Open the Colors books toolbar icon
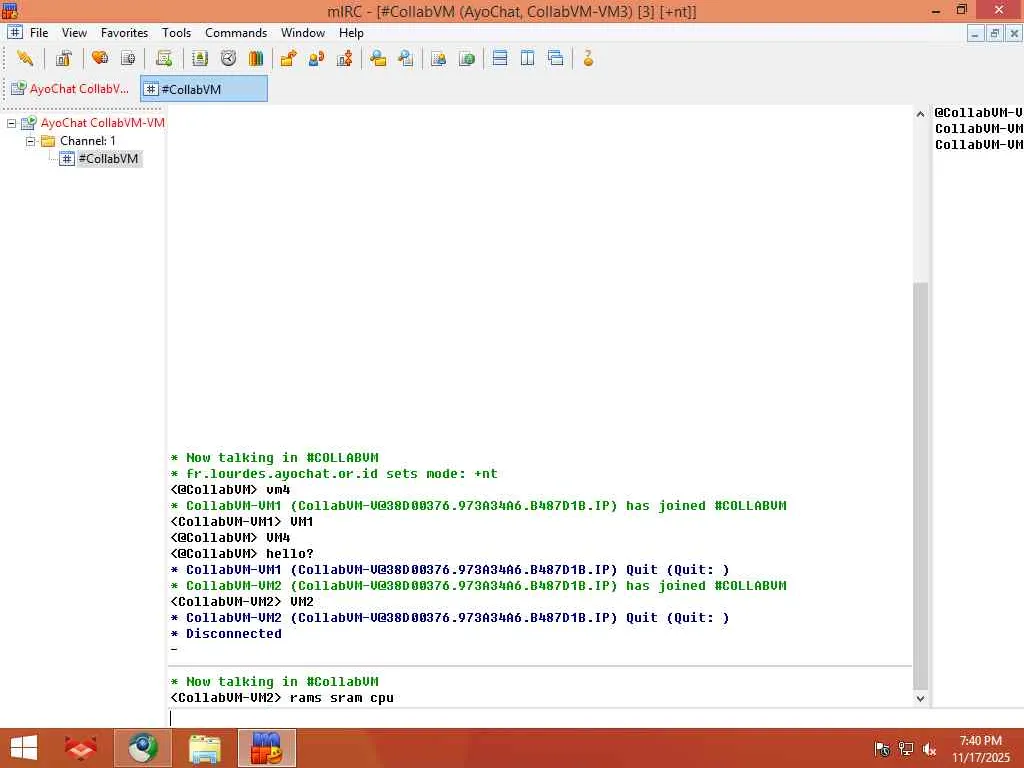 256,59
